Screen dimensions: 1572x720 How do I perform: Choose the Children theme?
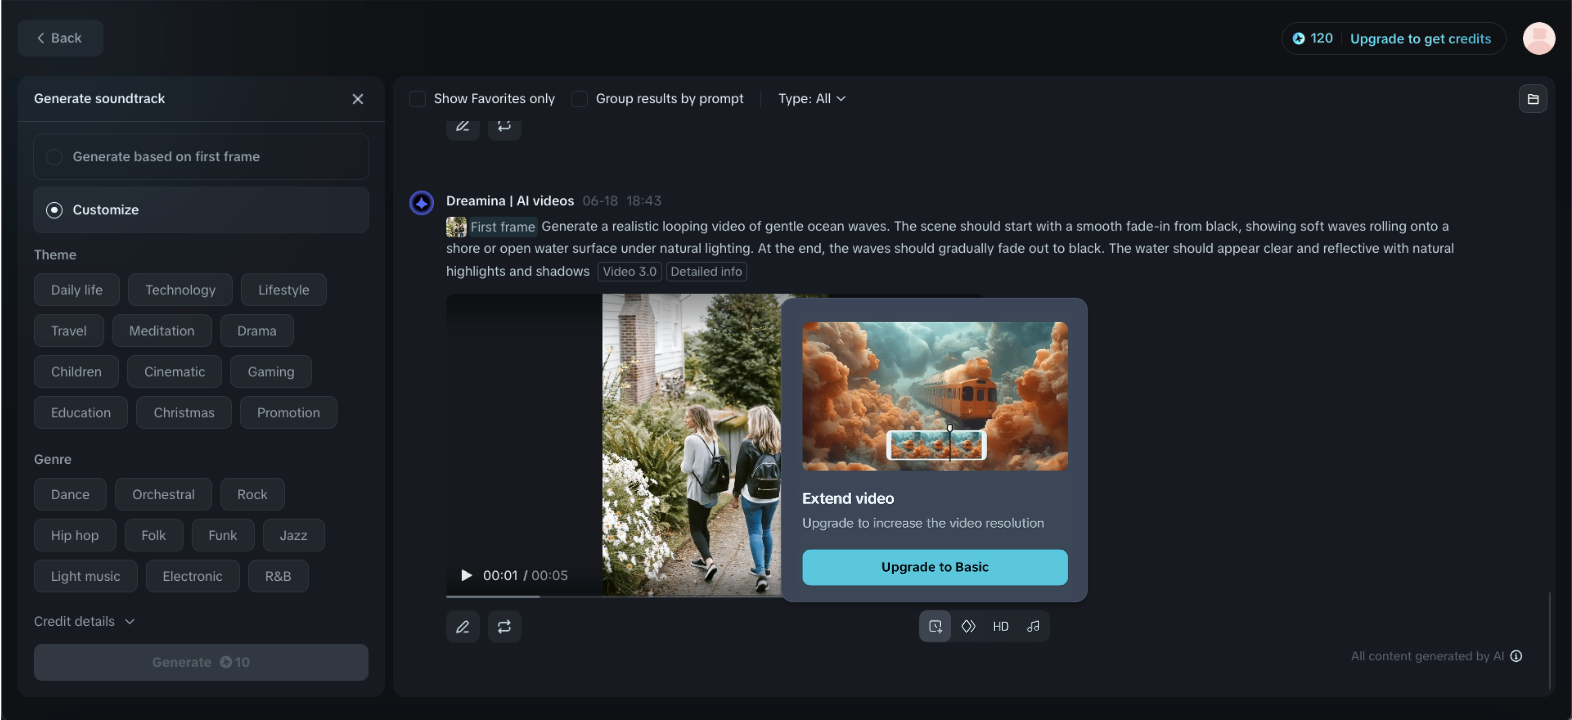[x=76, y=372]
